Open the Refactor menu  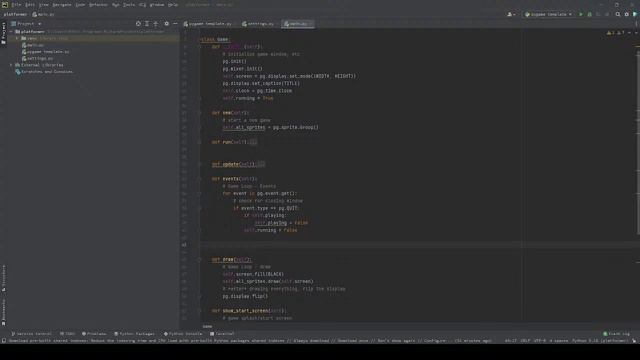pos(98,4)
